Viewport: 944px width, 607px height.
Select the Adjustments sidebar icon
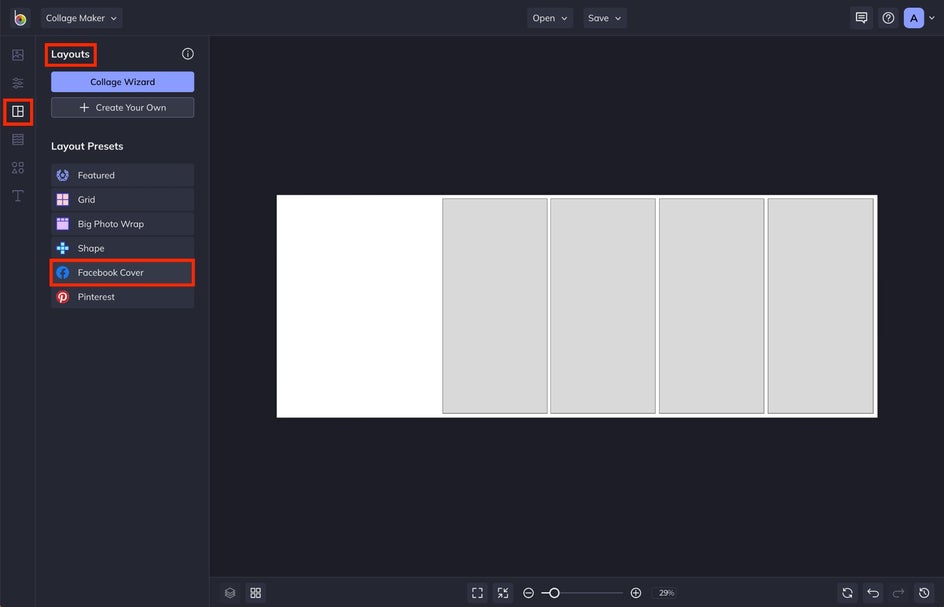click(17, 82)
